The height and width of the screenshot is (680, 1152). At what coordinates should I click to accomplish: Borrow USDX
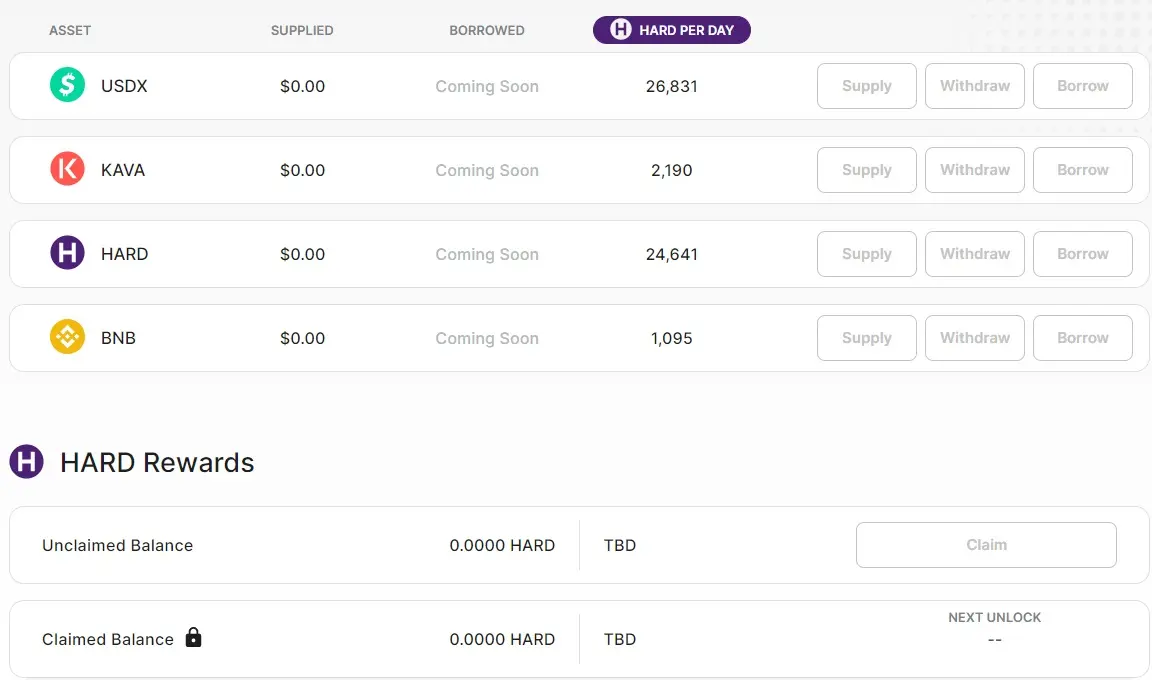(1083, 86)
